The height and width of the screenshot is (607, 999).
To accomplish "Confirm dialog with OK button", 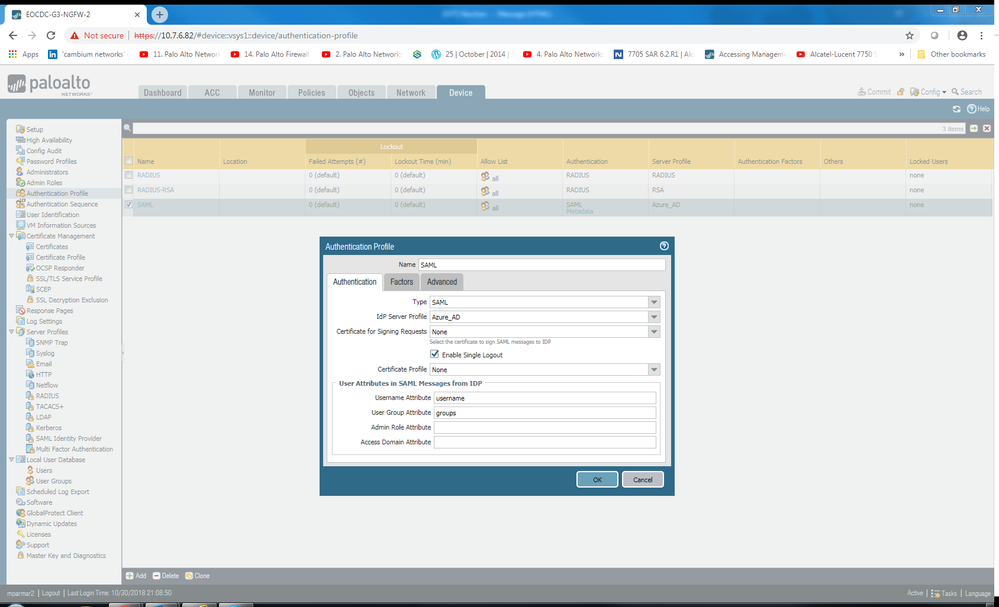I will (597, 480).
